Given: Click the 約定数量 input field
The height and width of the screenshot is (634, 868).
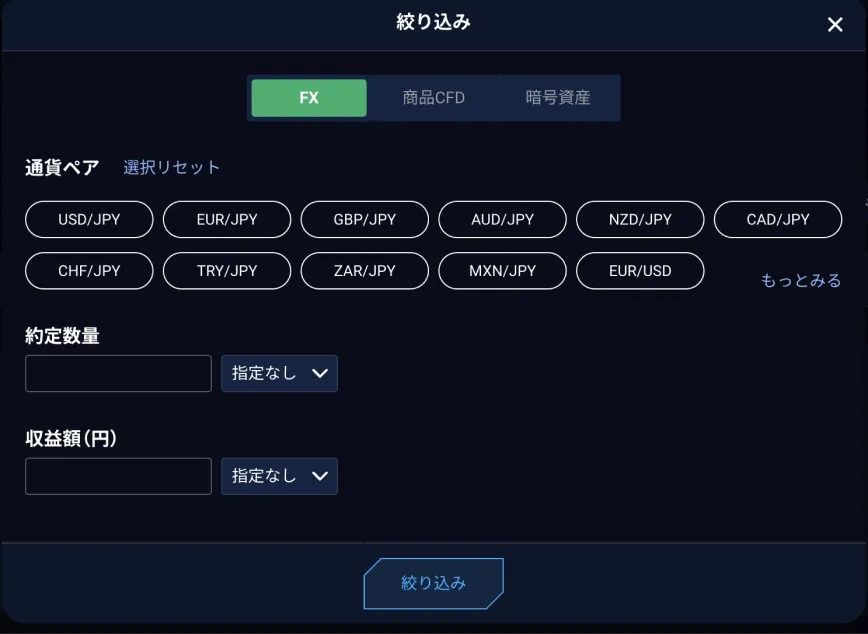Looking at the screenshot, I should (118, 373).
